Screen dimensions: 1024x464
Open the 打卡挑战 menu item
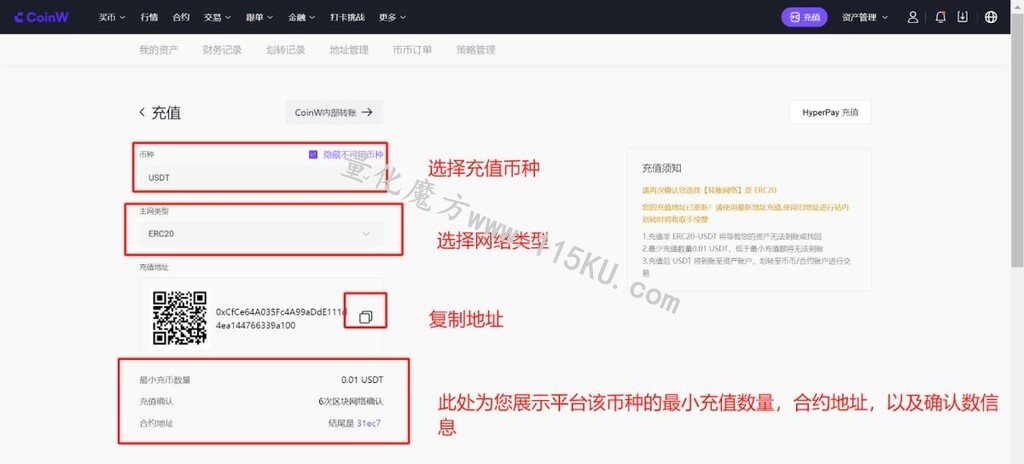(347, 17)
